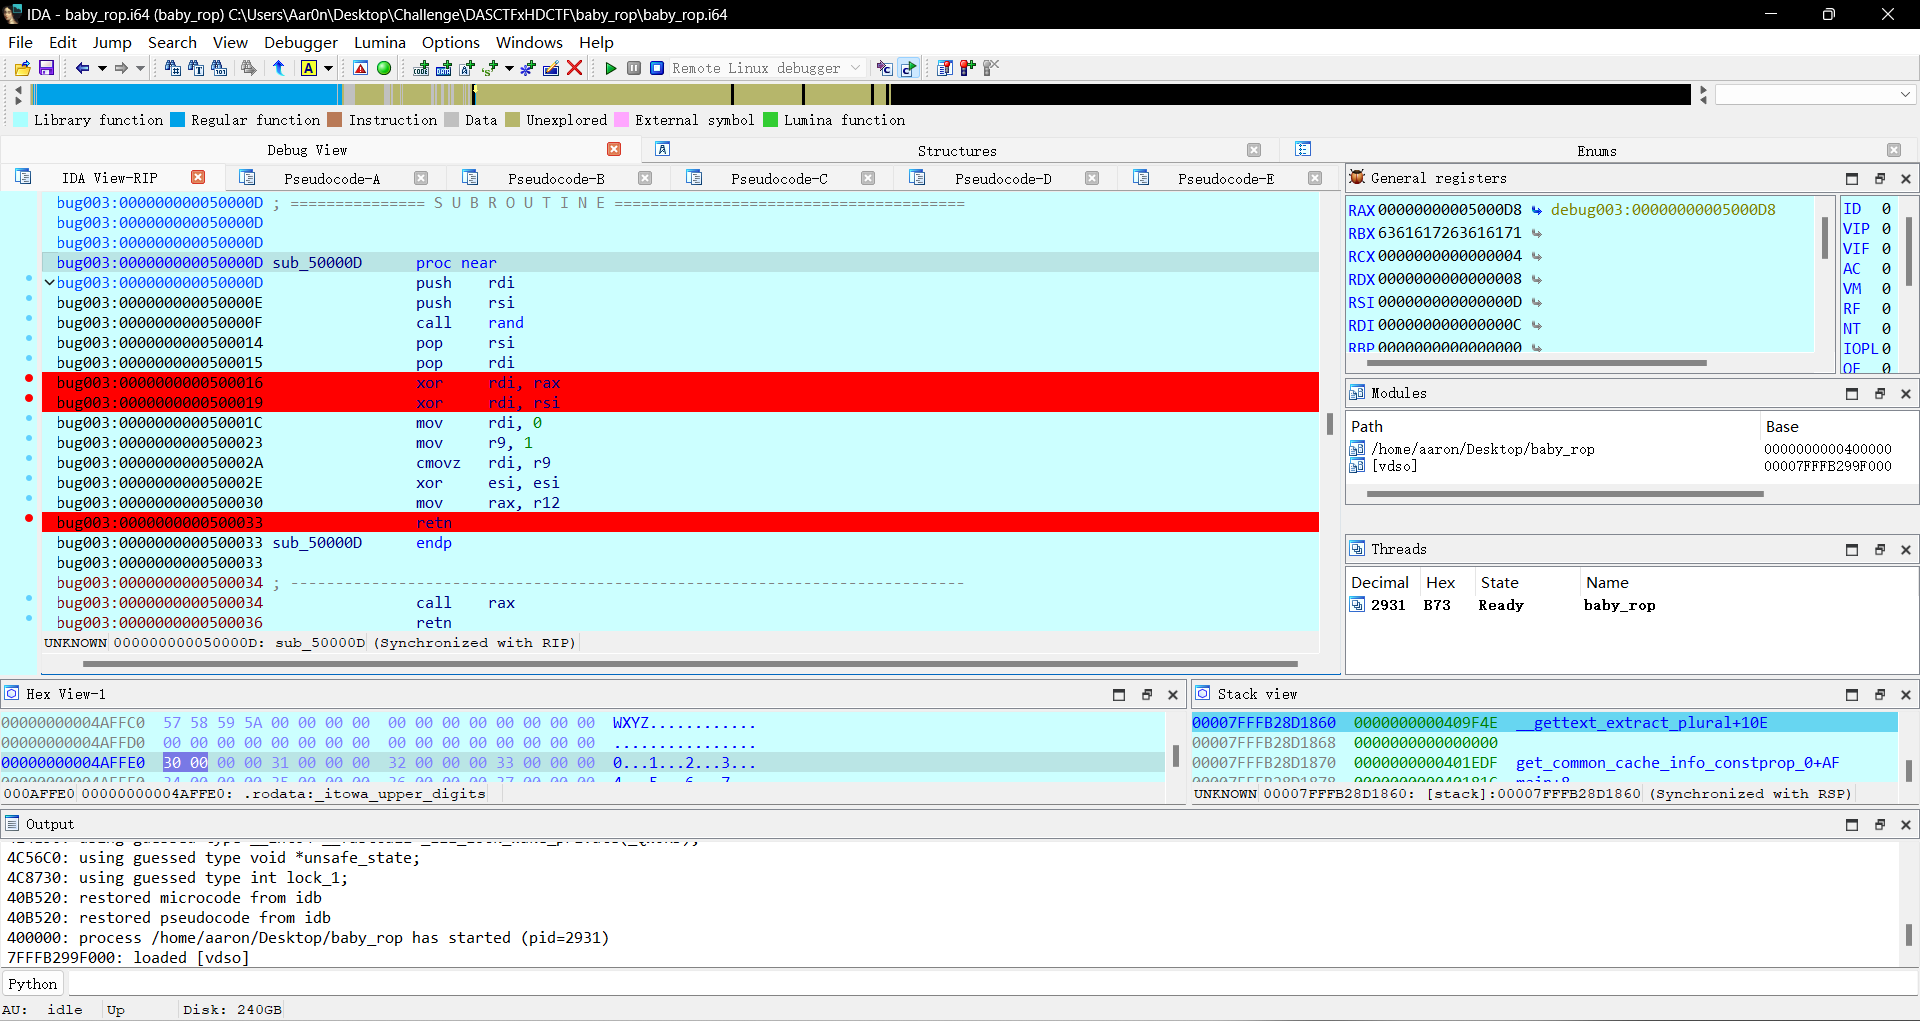The image size is (1920, 1021).
Task: Start the process with the green play button
Action: pyautogui.click(x=611, y=68)
